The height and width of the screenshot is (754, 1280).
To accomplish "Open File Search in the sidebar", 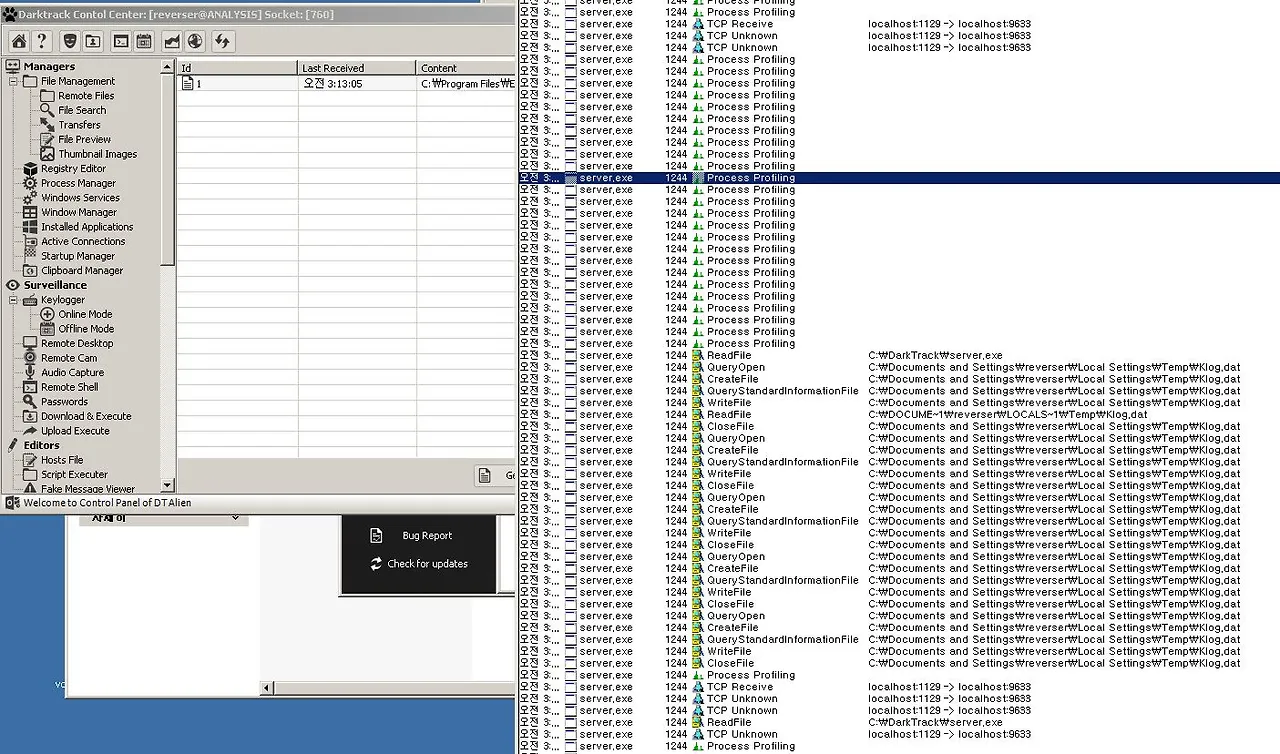I will click(82, 110).
